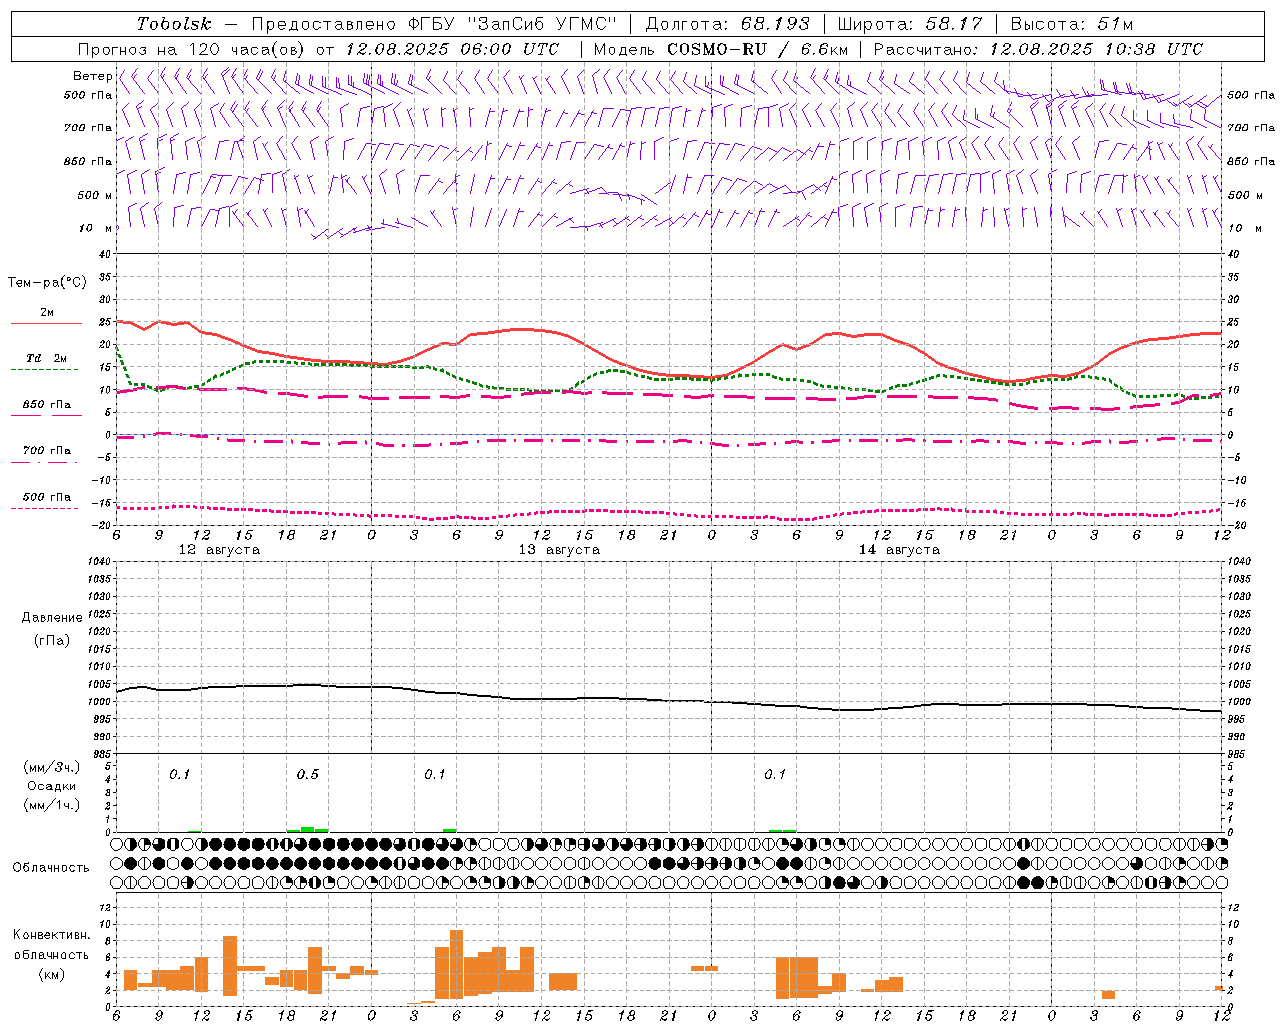Click the Высота: 51м value
The width and height of the screenshot is (1280, 1024).
pos(1072,24)
